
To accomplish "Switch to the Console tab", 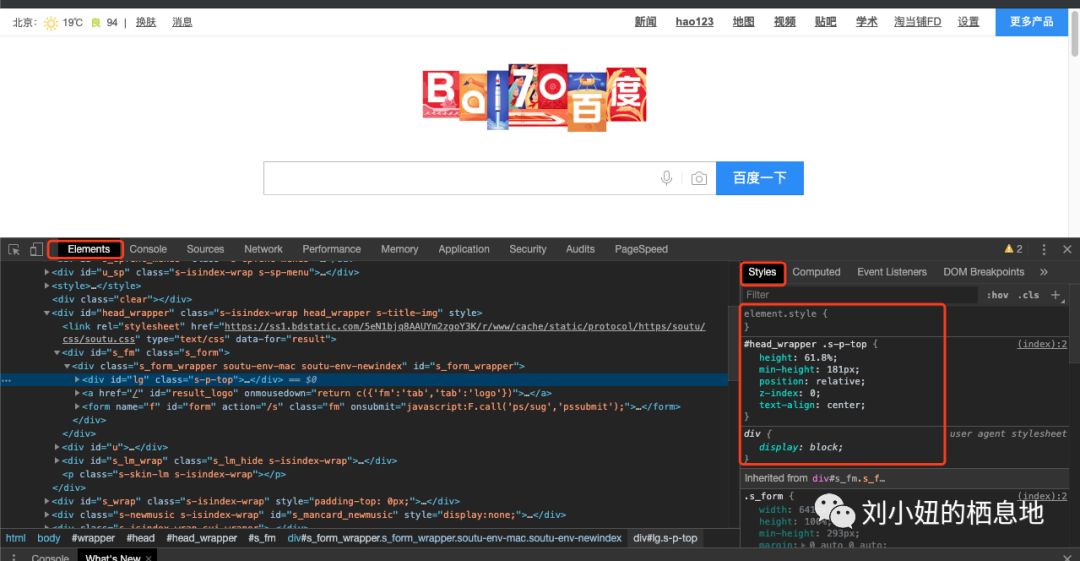I will coord(148,249).
